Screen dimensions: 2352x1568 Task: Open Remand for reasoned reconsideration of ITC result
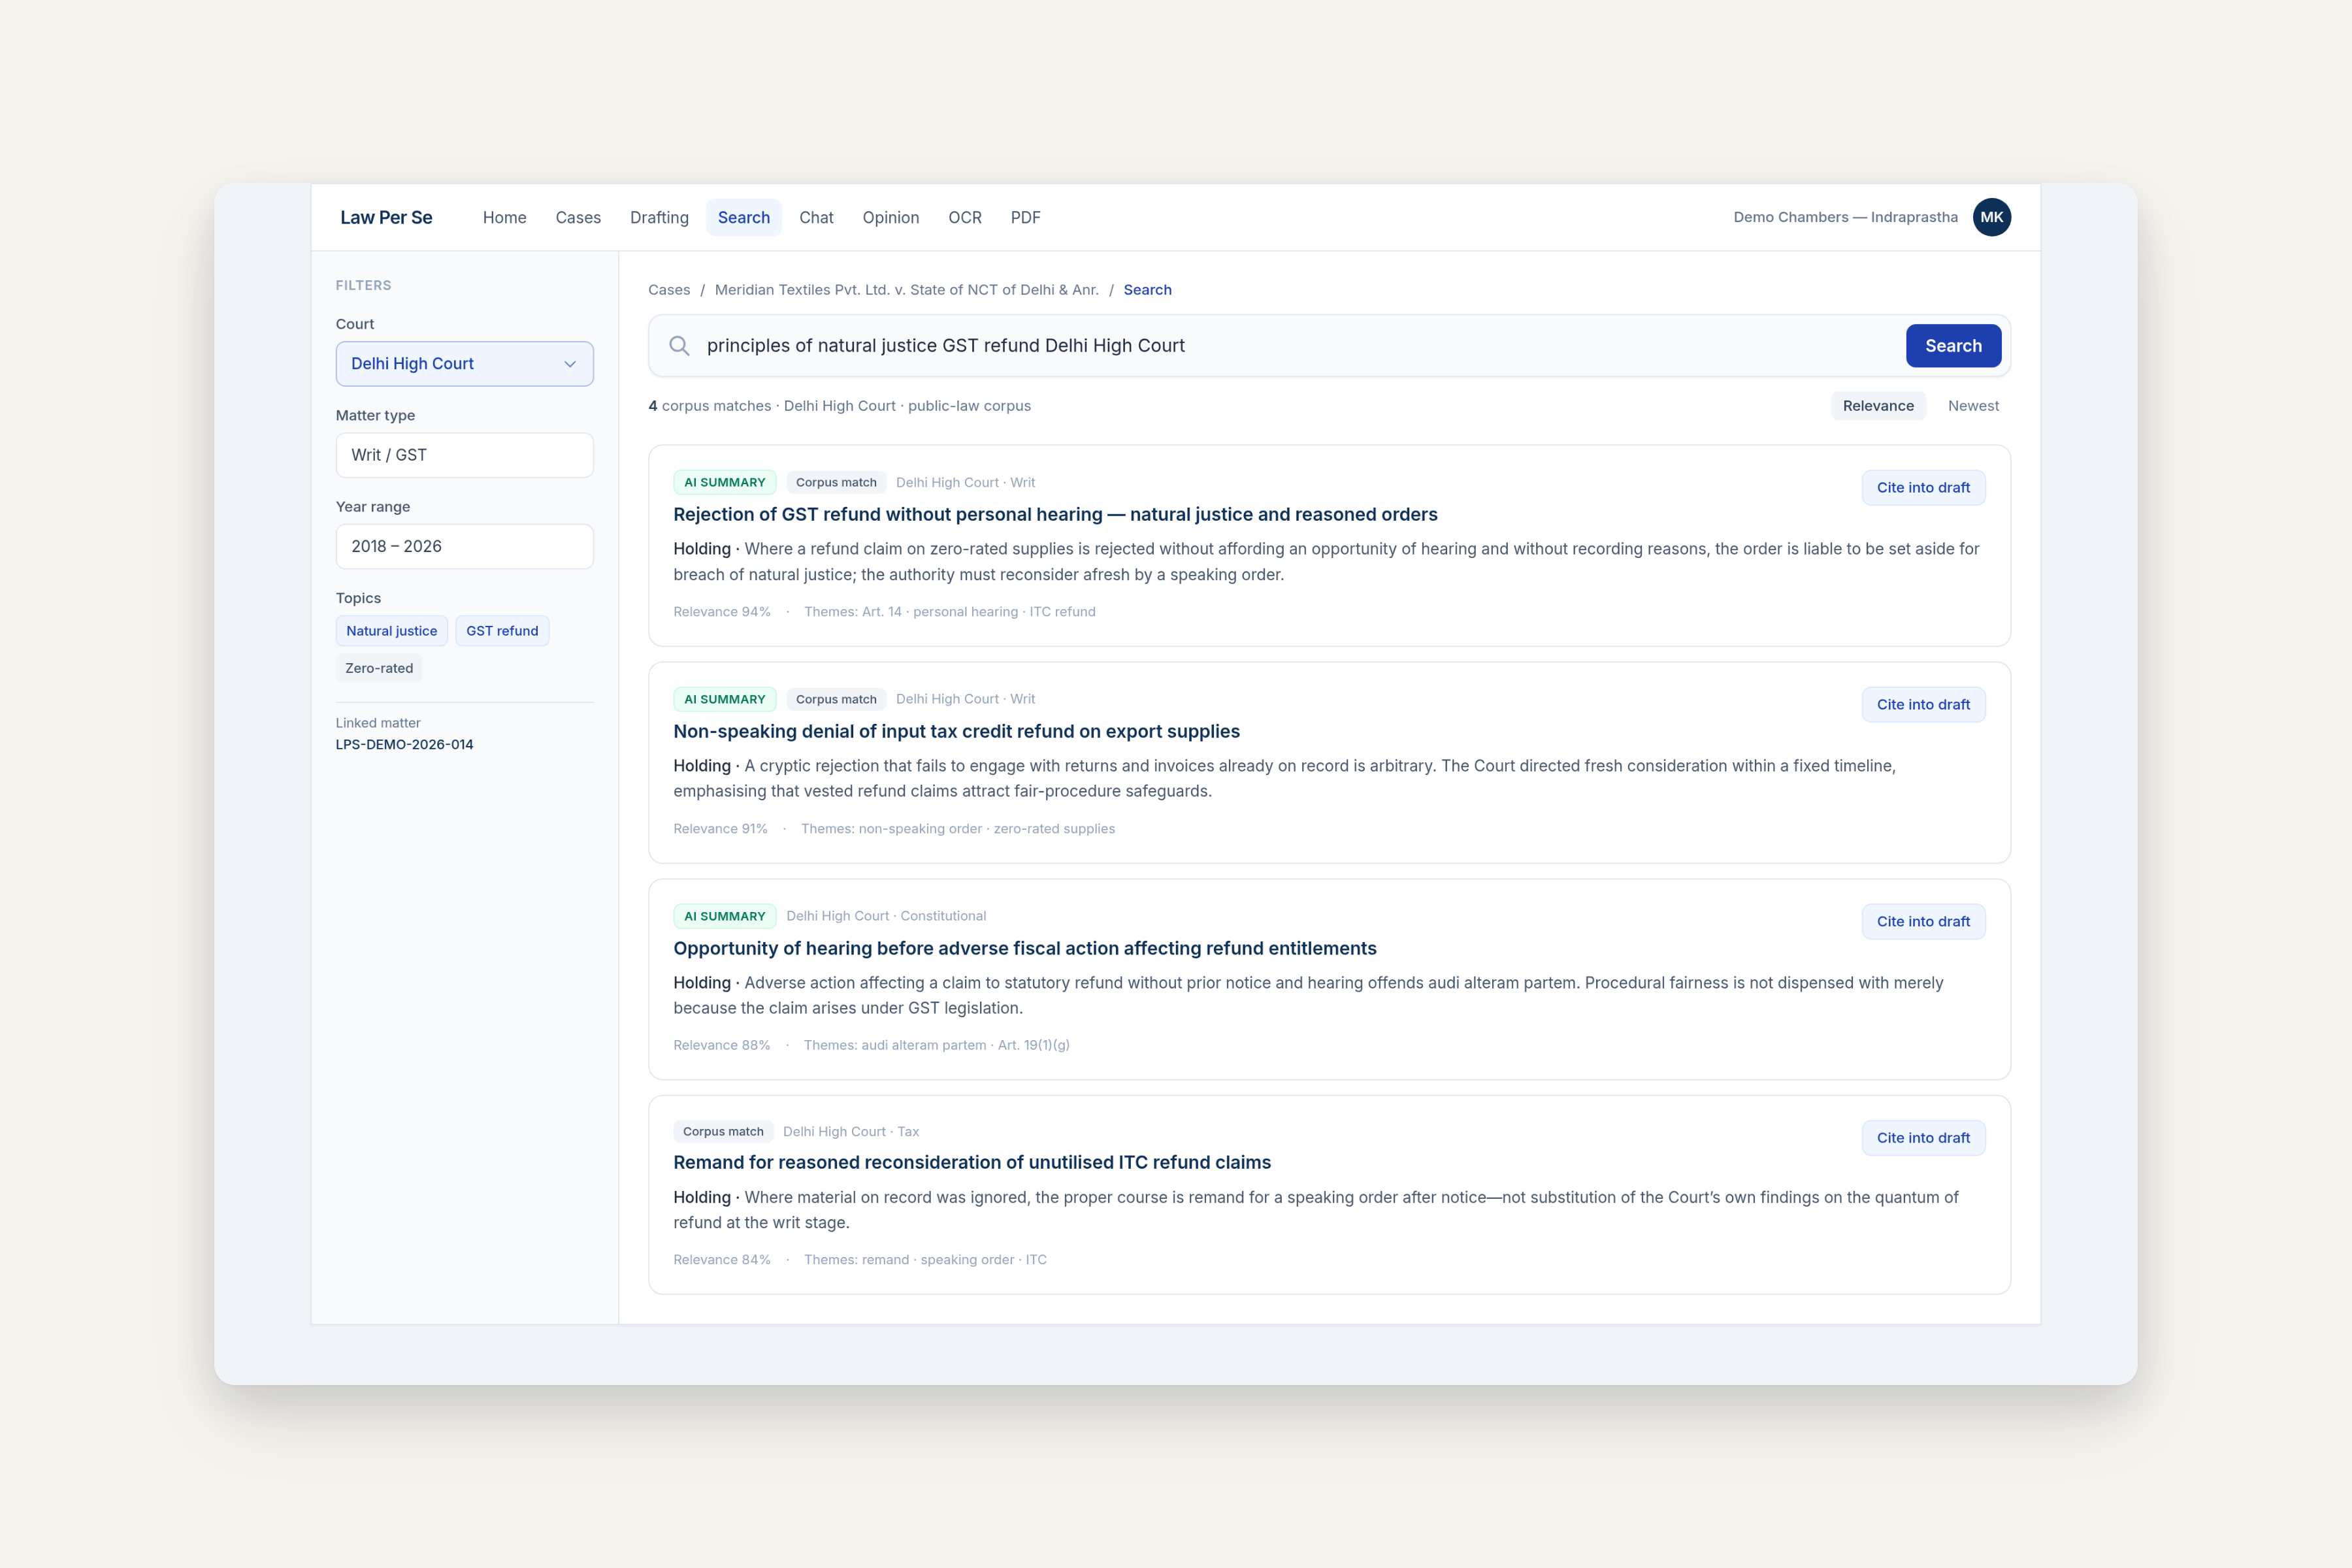(971, 1162)
